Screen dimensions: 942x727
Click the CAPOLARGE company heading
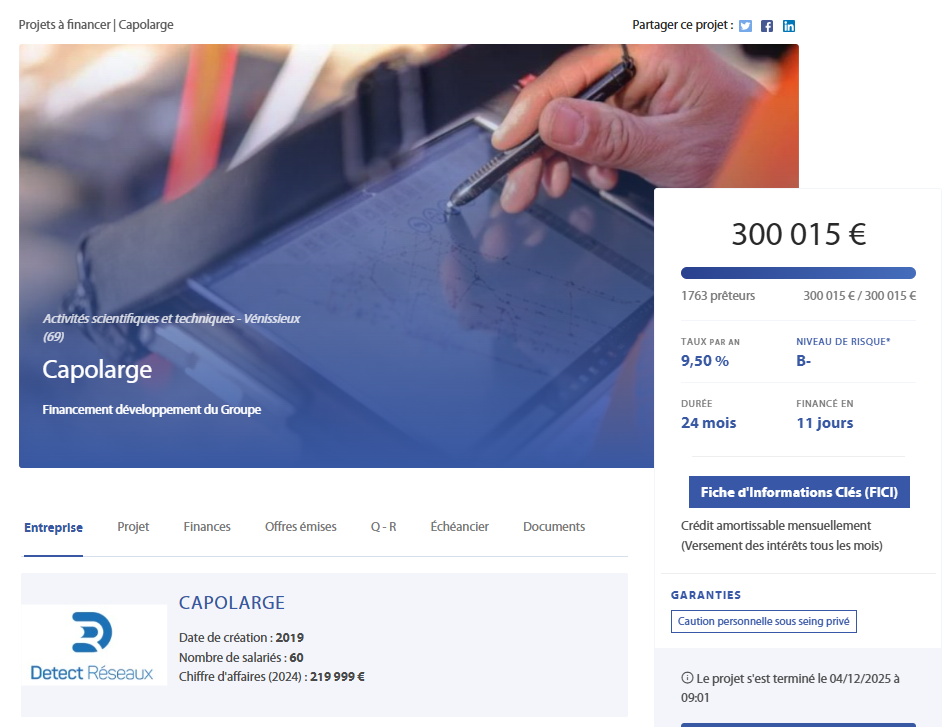coord(232,603)
